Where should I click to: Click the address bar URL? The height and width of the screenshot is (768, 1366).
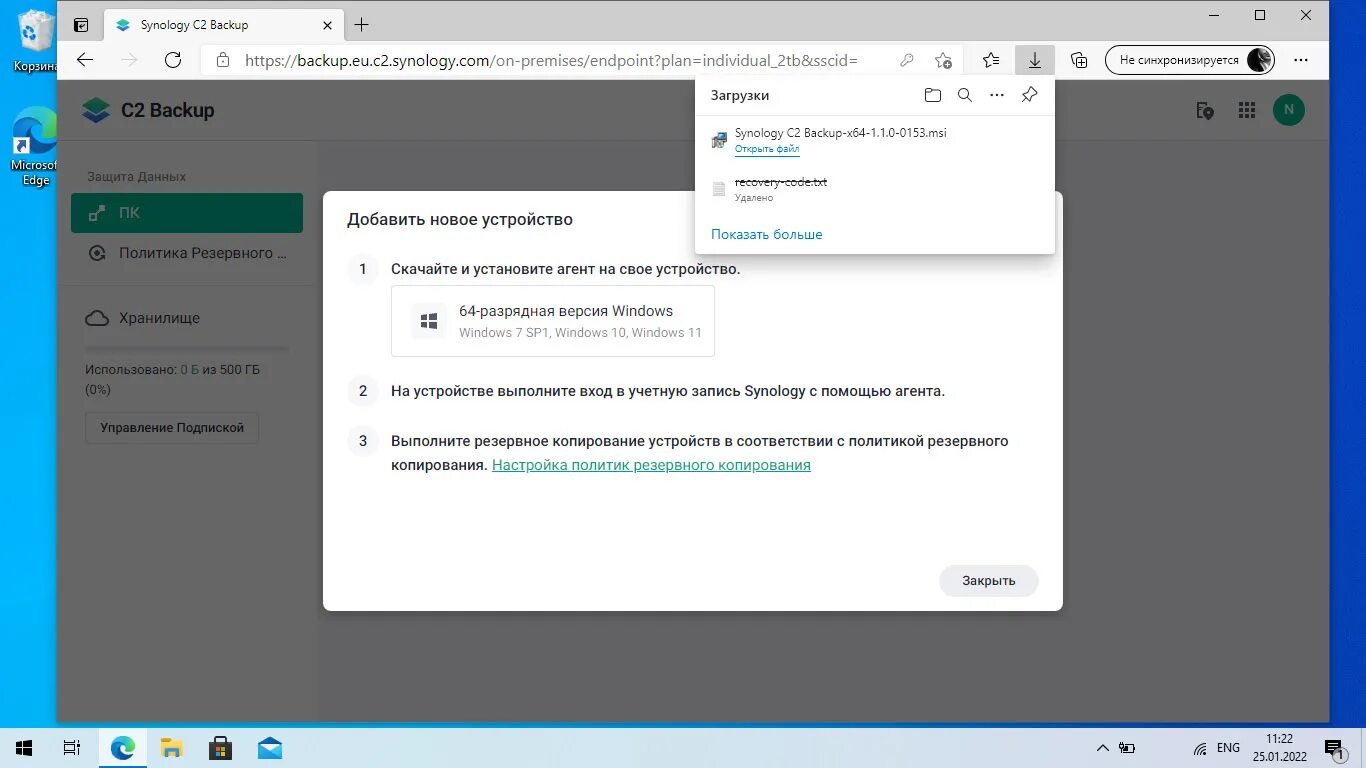pos(551,60)
